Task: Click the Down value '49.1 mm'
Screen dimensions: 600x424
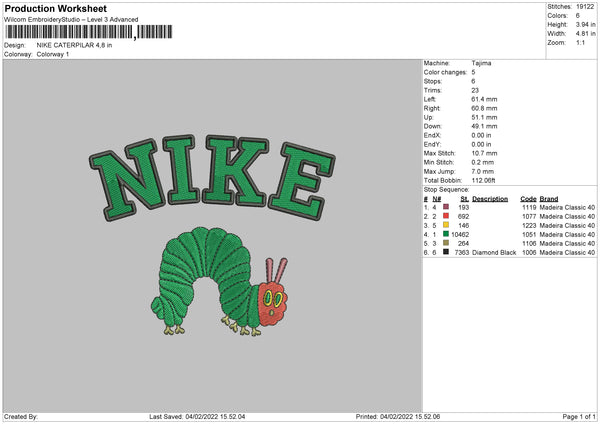Action: coord(484,126)
